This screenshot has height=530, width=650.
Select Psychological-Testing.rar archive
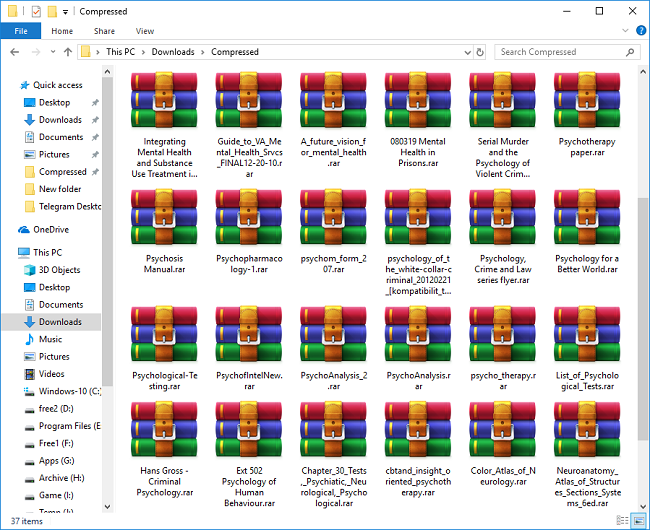point(164,349)
